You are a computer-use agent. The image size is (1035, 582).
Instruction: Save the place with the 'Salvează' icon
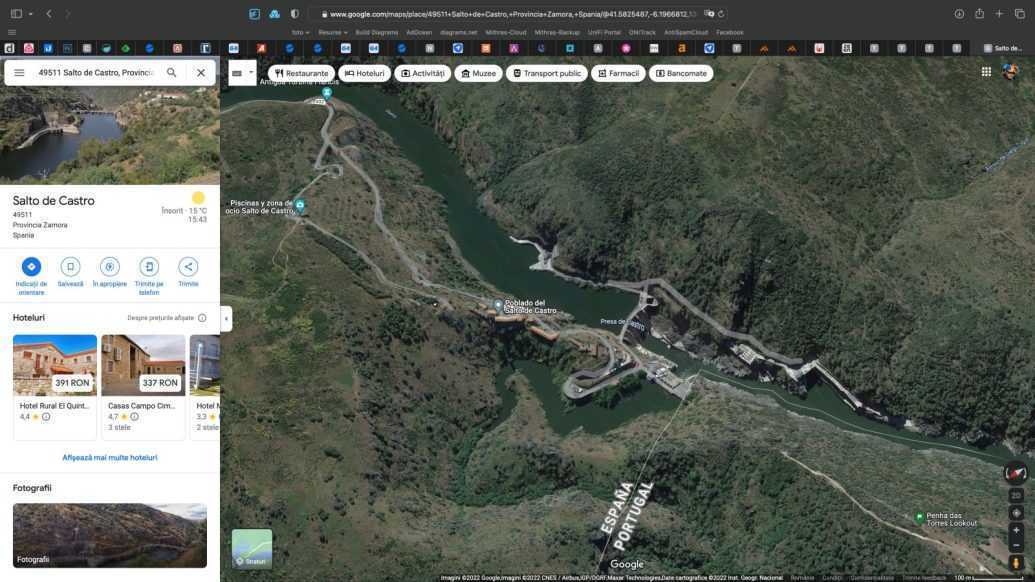[70, 267]
